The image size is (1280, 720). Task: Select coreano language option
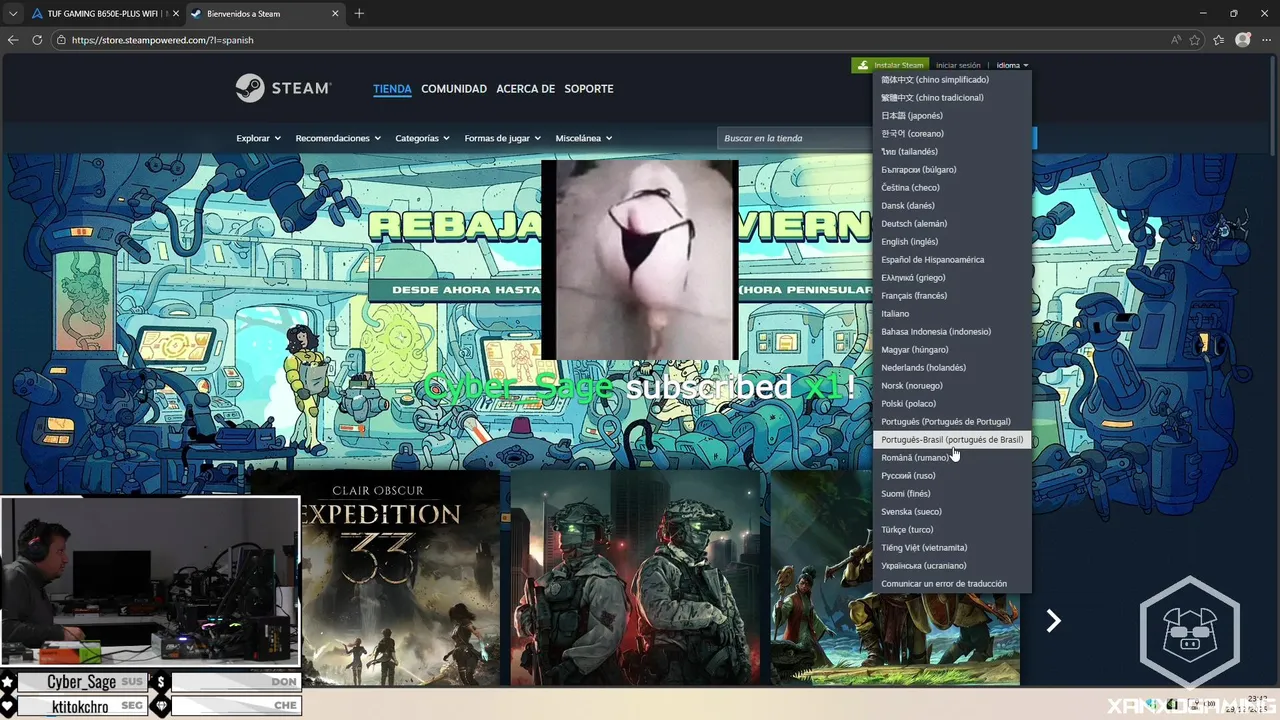951,134
